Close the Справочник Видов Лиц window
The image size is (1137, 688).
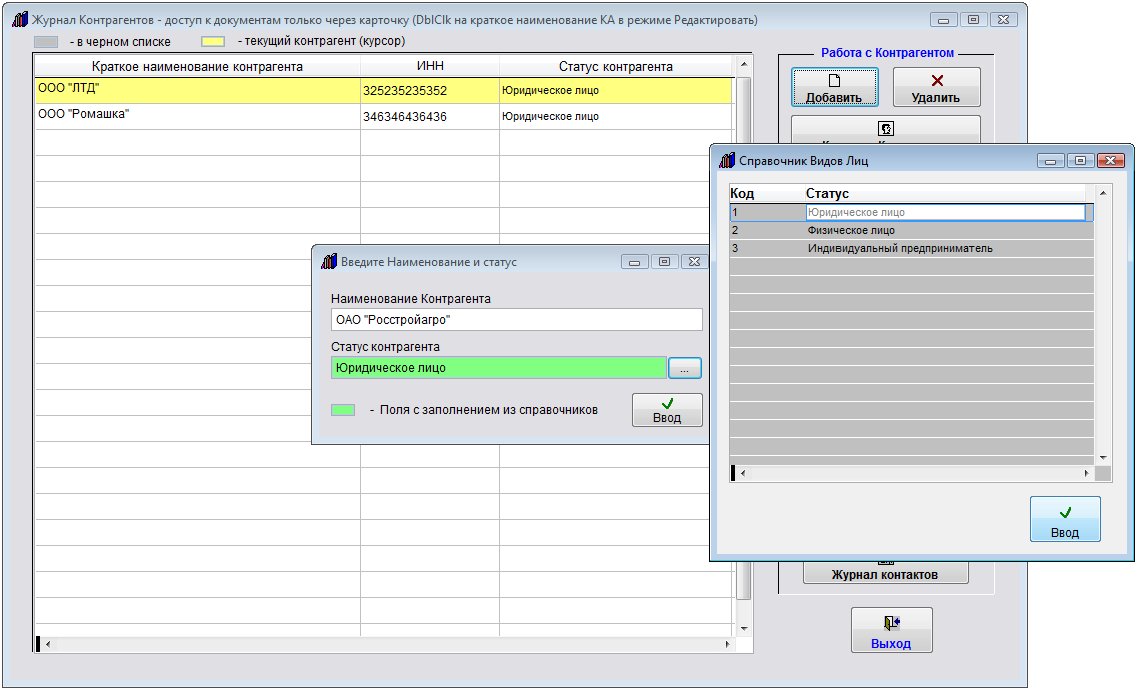point(1110,160)
